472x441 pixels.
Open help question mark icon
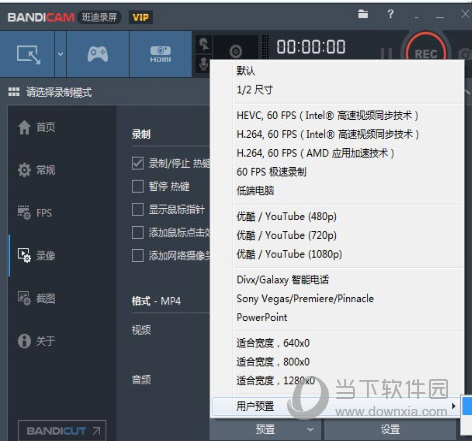coord(390,14)
